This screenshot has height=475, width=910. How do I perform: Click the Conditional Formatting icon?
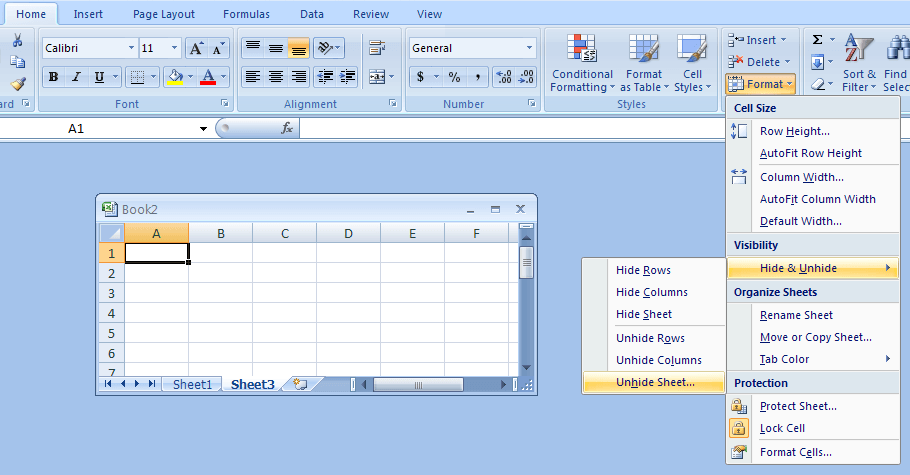point(582,50)
